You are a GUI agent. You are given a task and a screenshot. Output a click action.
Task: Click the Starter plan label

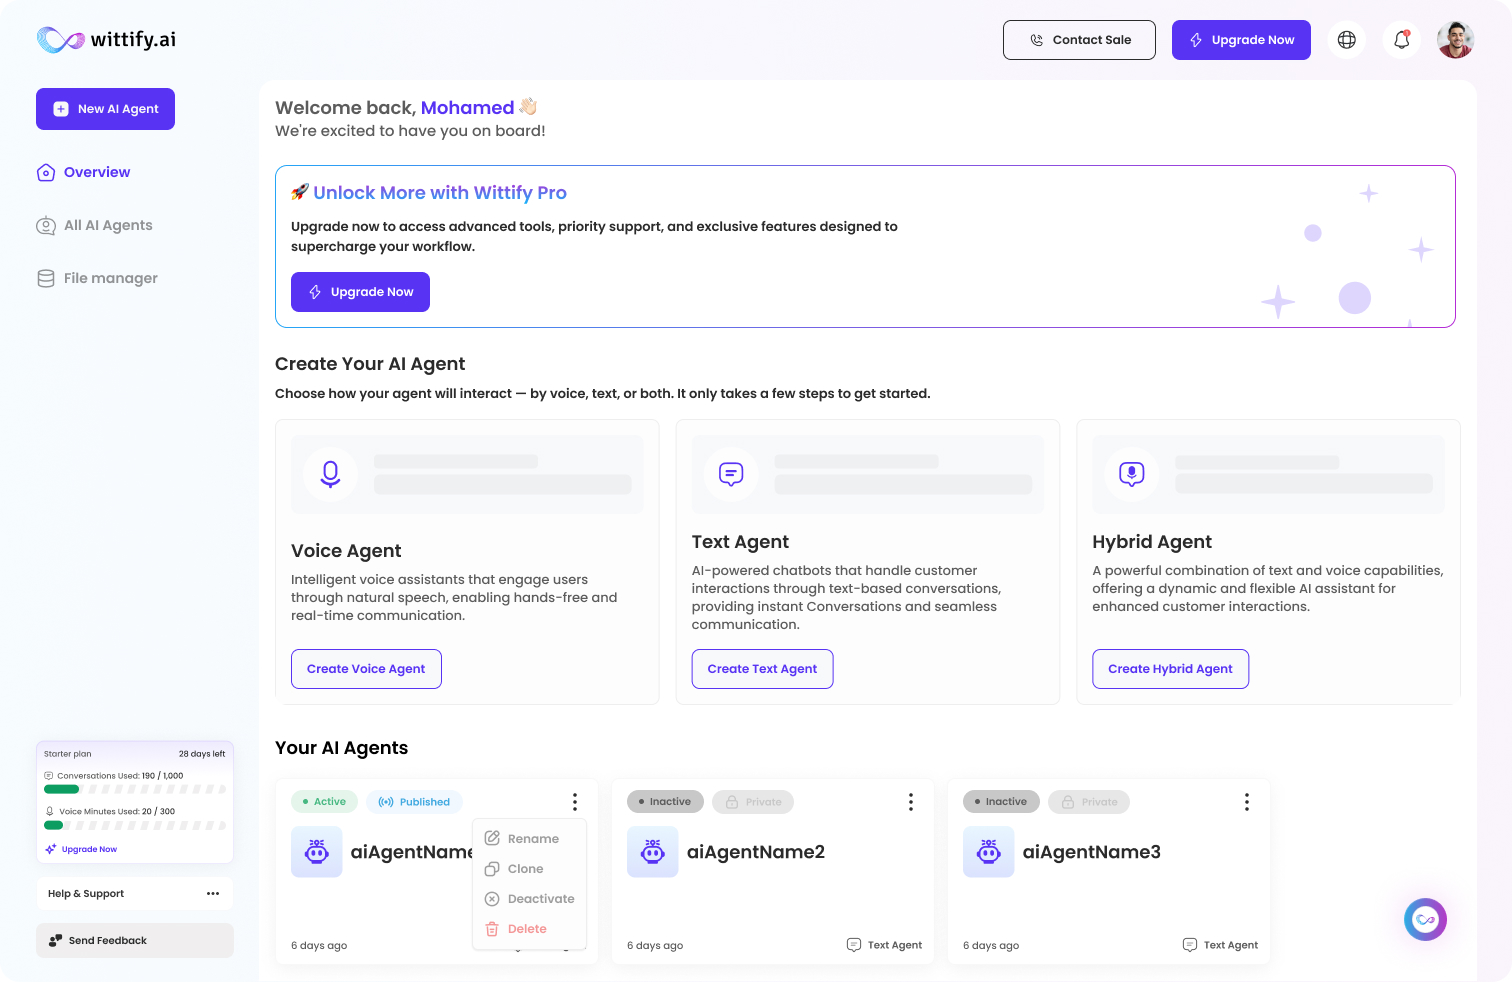tap(68, 754)
